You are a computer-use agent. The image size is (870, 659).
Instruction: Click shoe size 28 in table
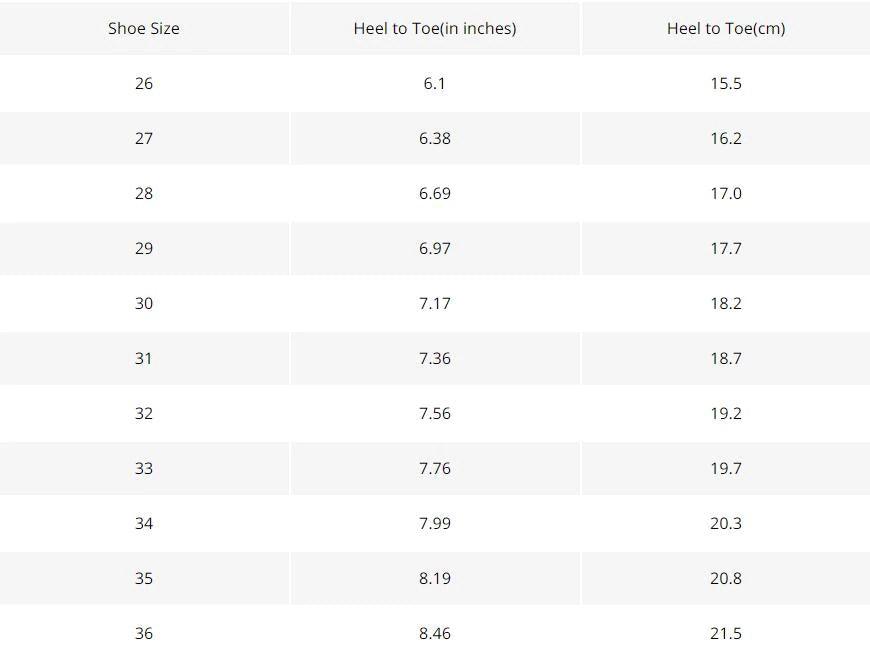pyautogui.click(x=144, y=193)
